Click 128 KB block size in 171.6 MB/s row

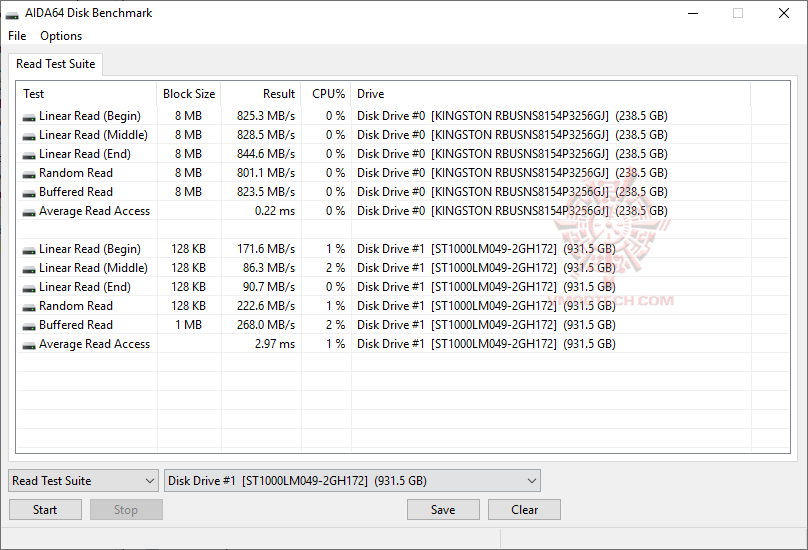tap(189, 249)
